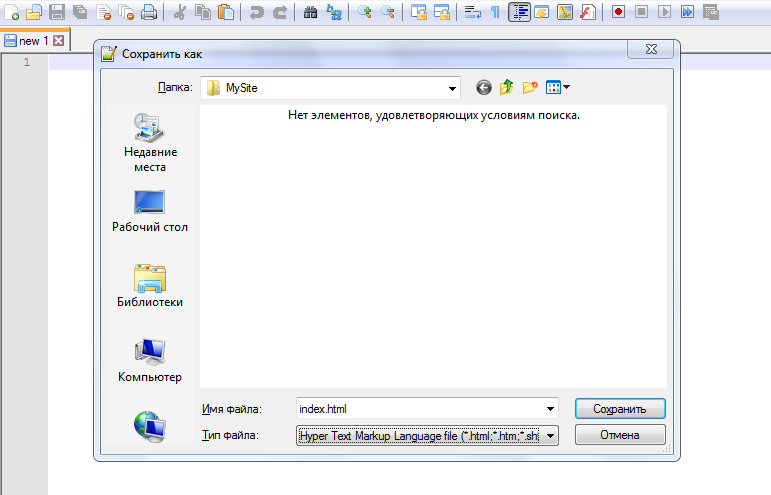This screenshot has height=495, width=771.
Task: Click the Redo arrow toolbar icon
Action: pyautogui.click(x=280, y=11)
